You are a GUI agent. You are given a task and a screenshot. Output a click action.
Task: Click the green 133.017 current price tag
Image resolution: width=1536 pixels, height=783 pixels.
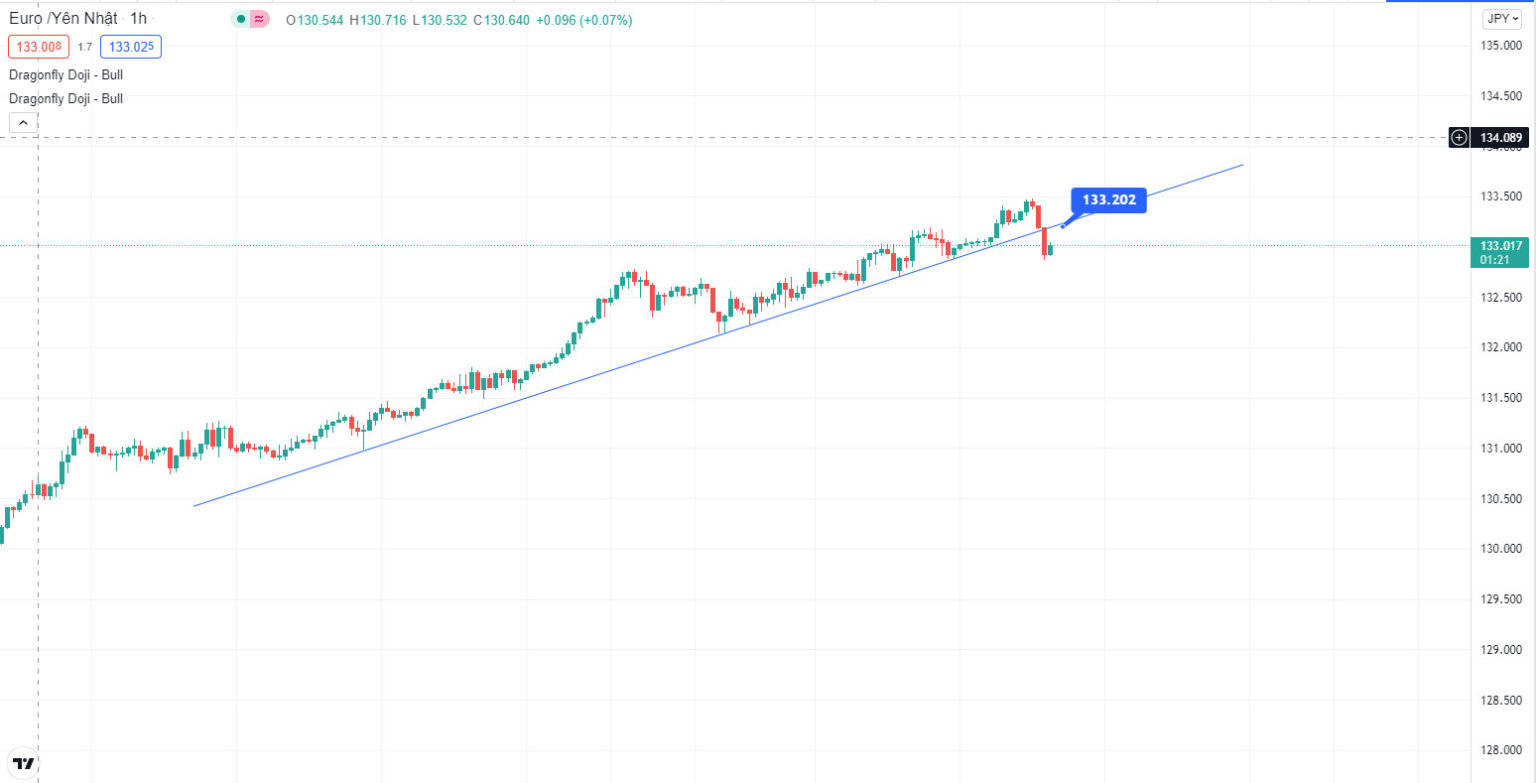point(1501,252)
